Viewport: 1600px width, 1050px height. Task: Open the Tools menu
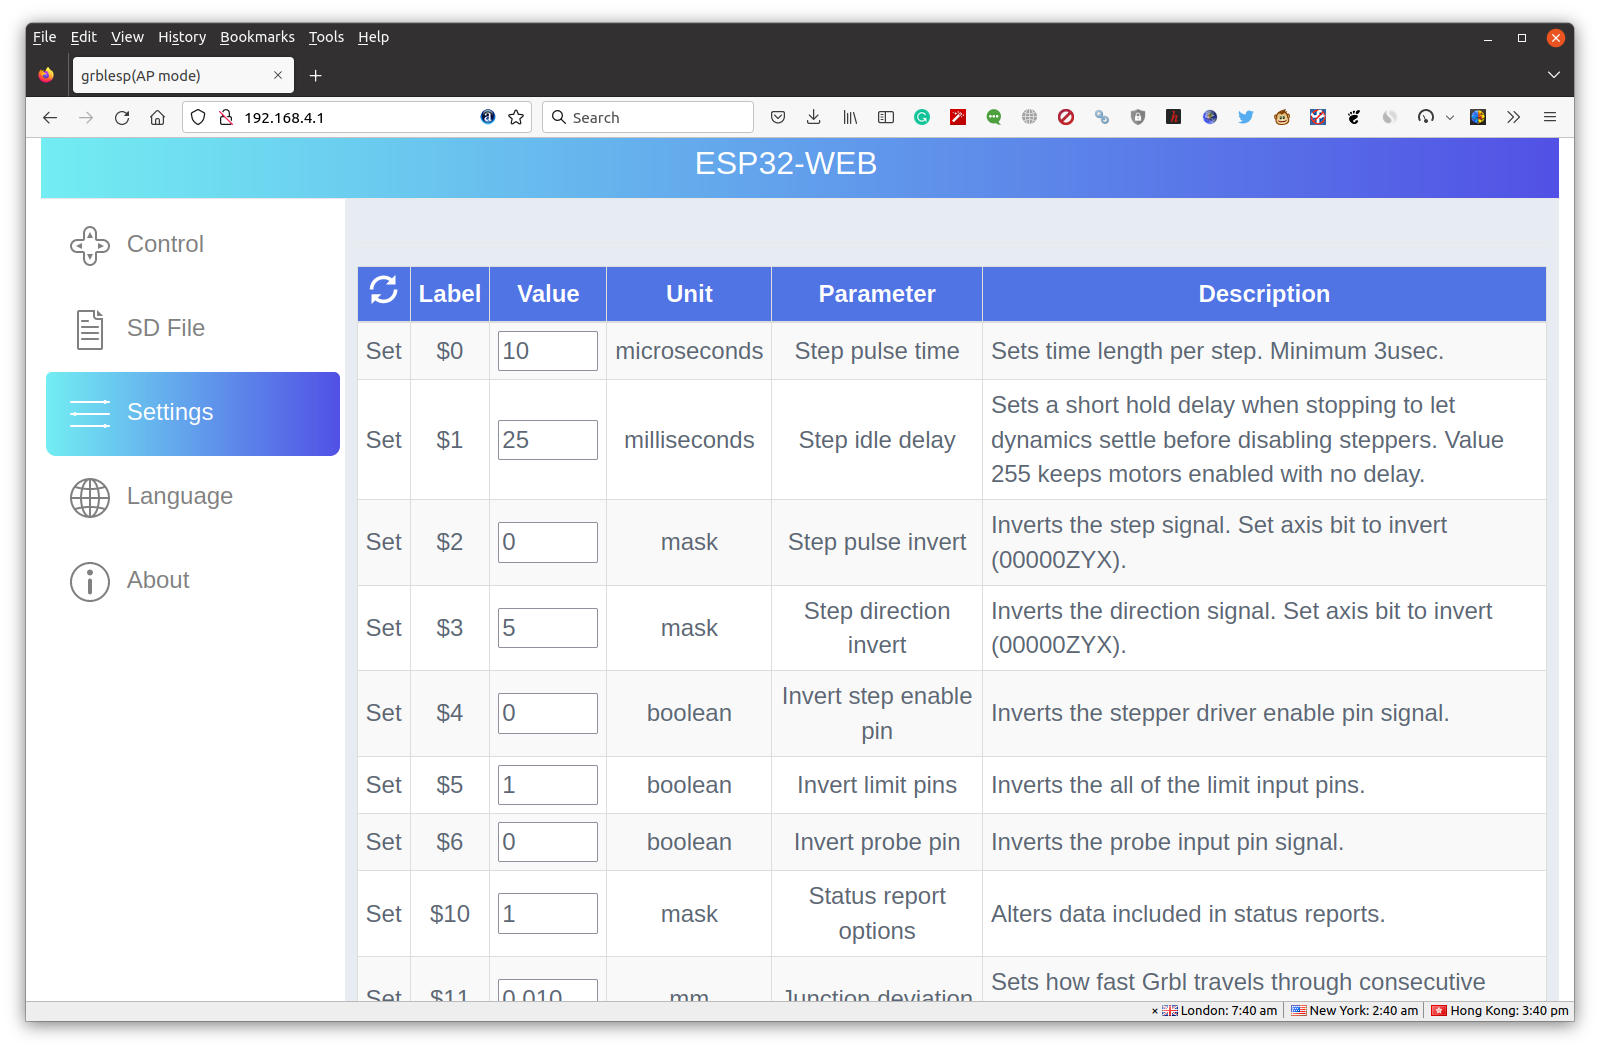pos(326,37)
